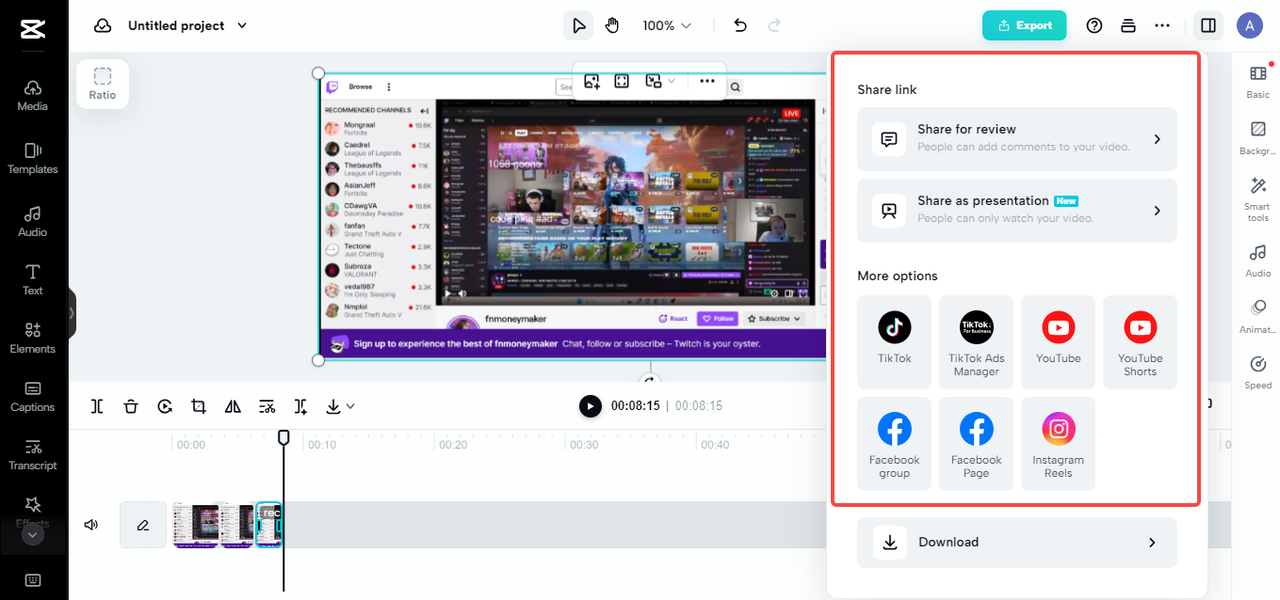The width and height of the screenshot is (1280, 600).
Task: Click the Export button
Action: [1024, 26]
